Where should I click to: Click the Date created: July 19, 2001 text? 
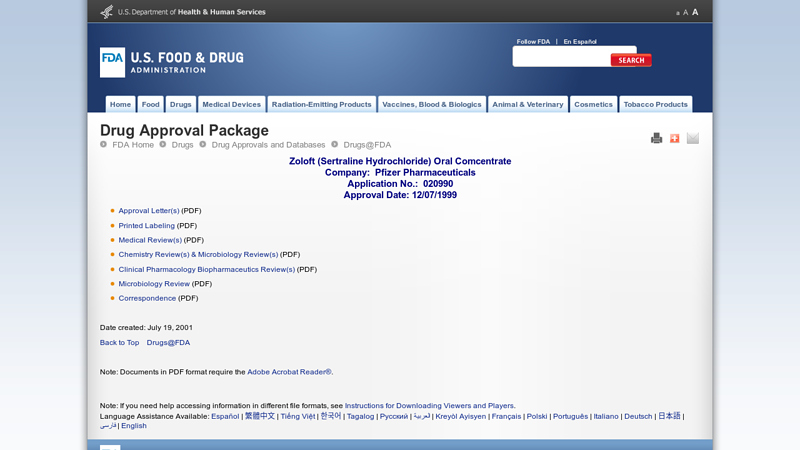tap(146, 328)
